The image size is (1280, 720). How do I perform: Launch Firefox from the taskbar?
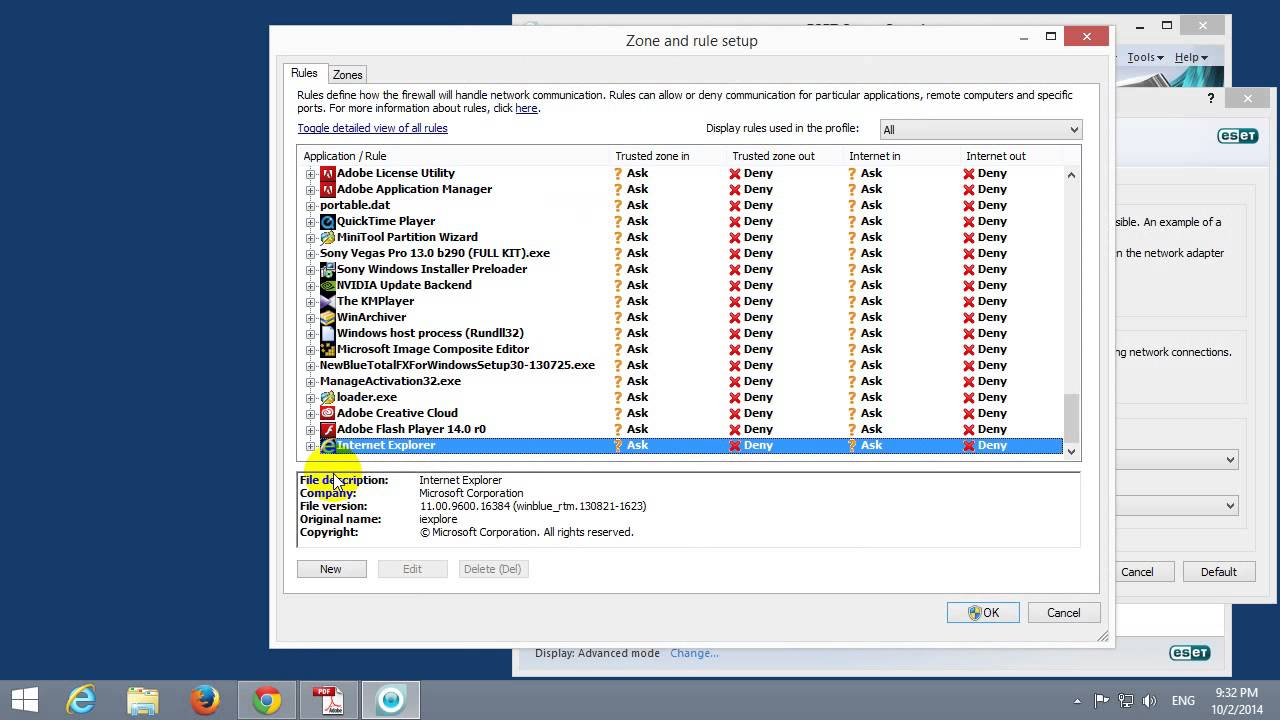[x=204, y=700]
